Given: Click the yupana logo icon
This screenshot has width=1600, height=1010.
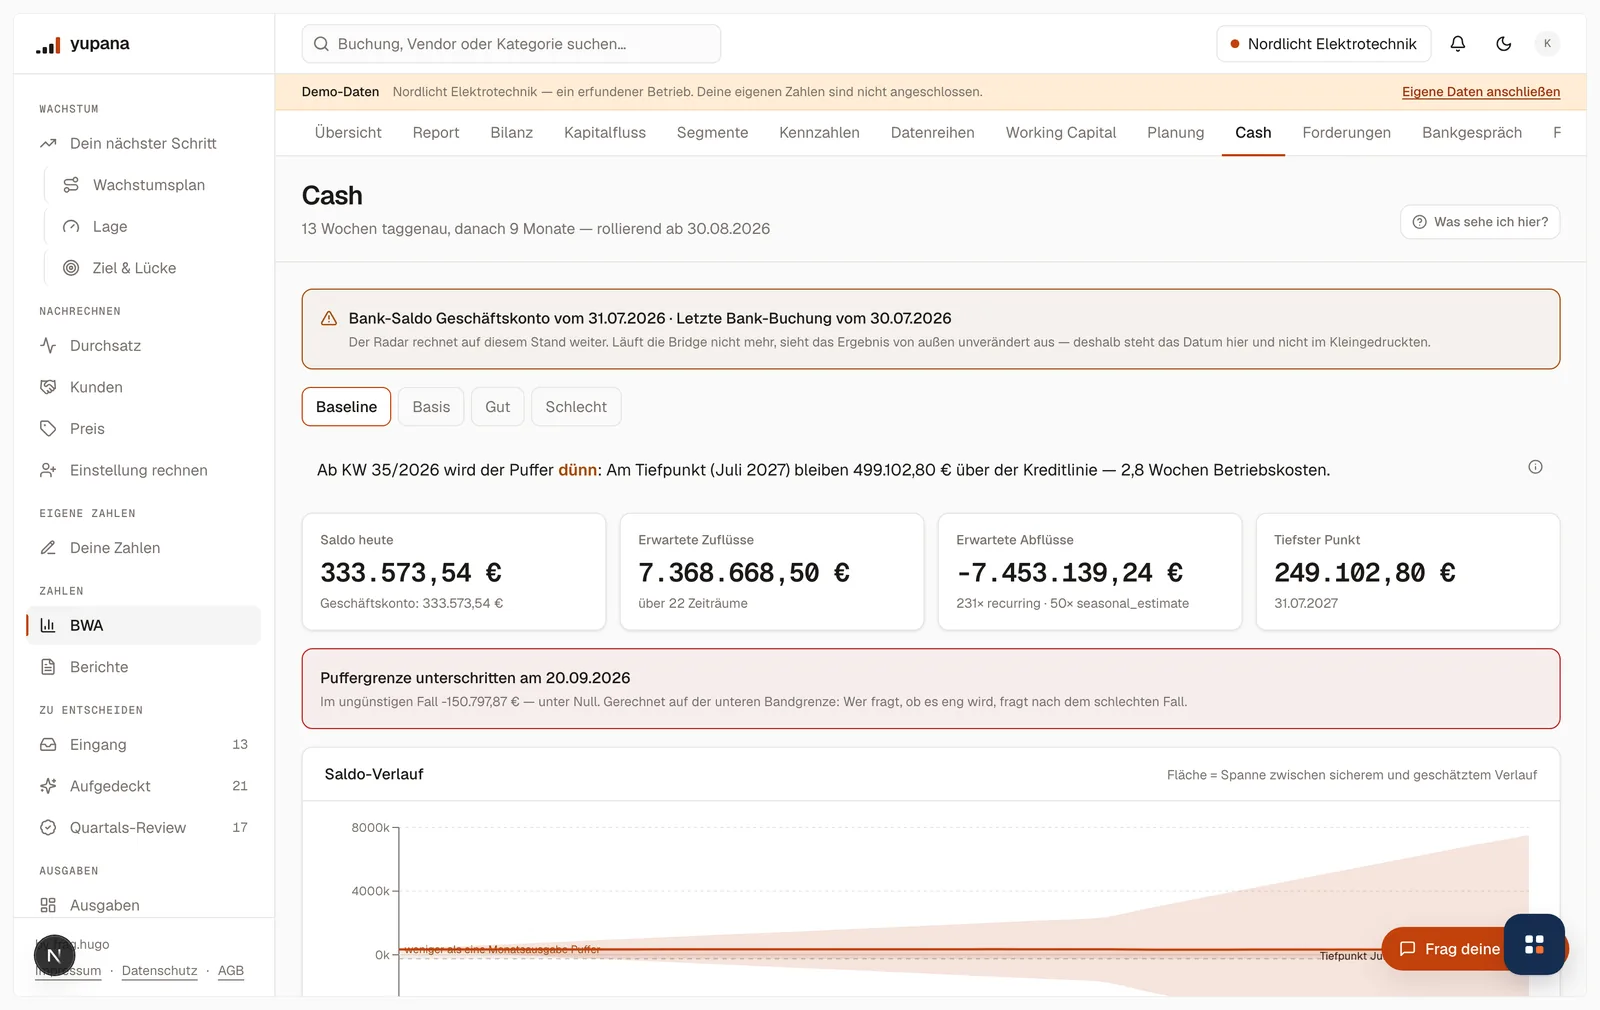Looking at the screenshot, I should click(x=48, y=44).
